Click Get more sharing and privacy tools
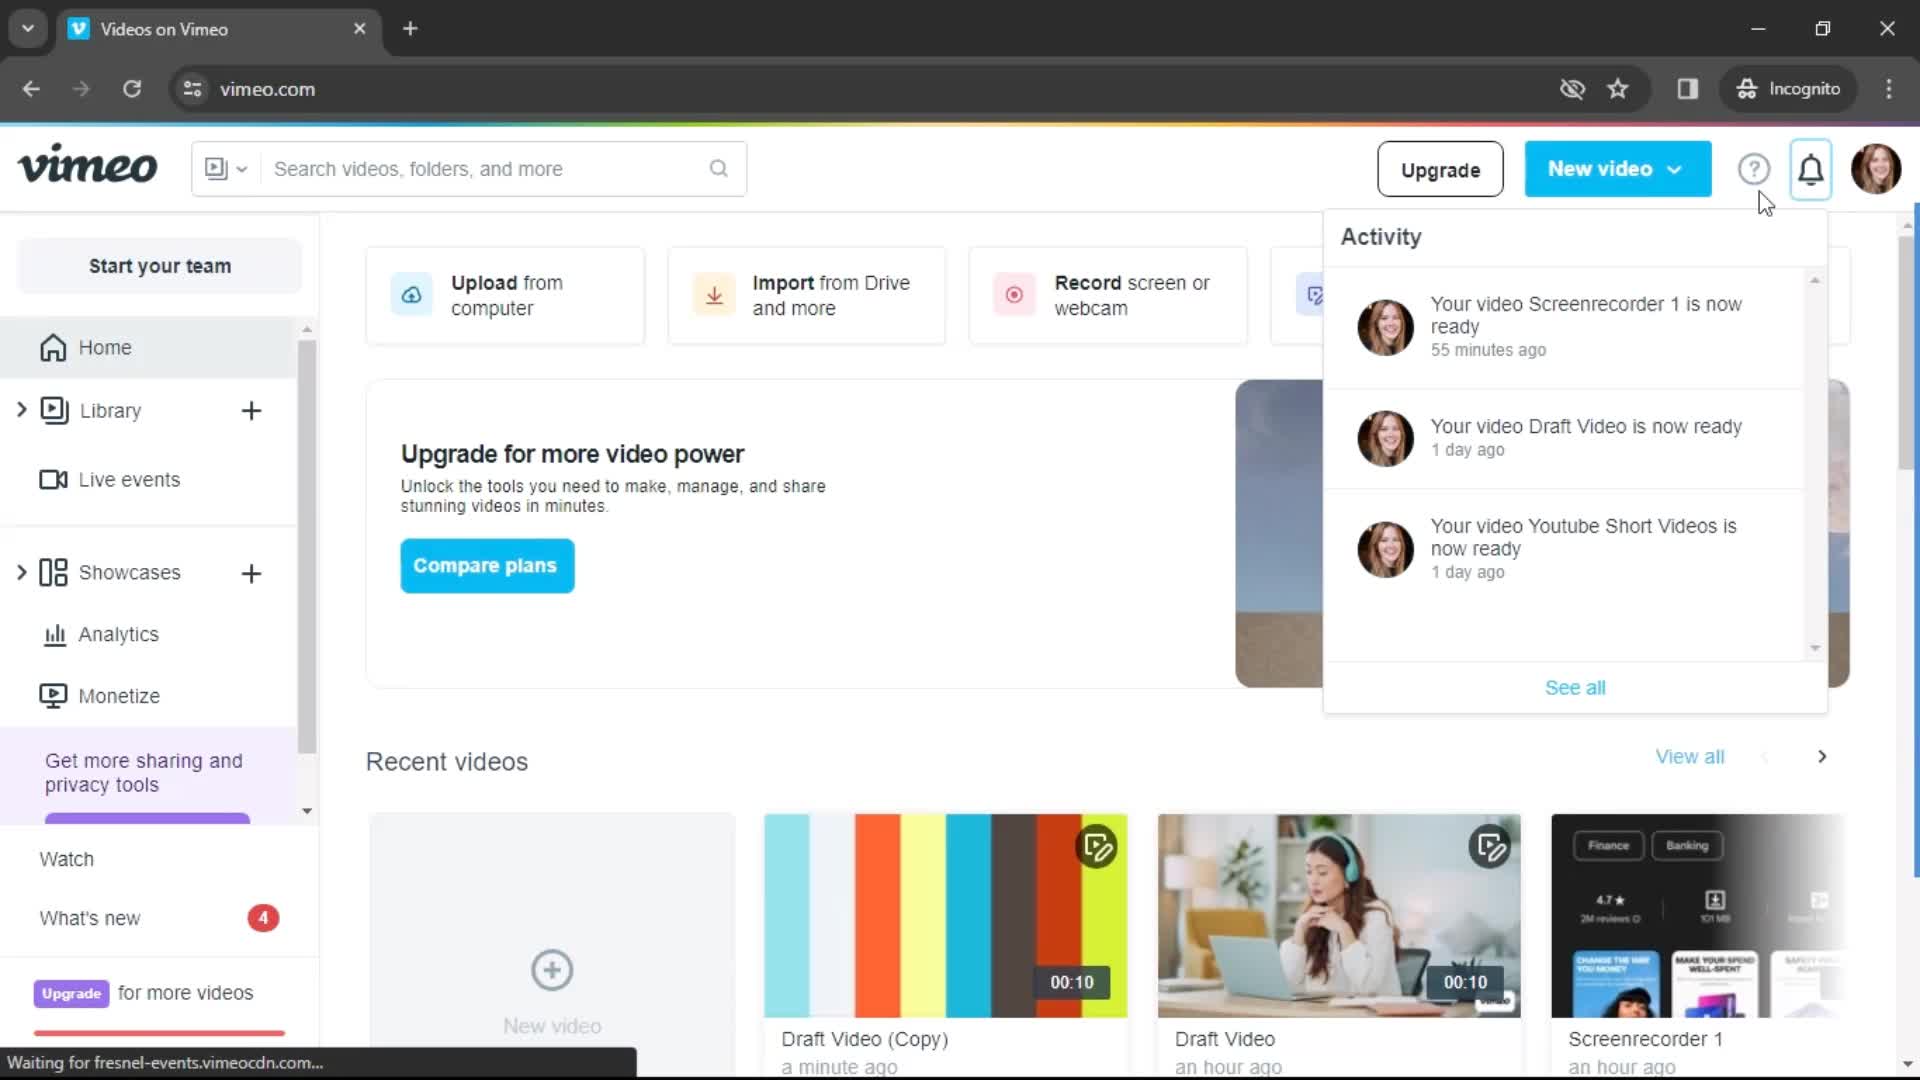The height and width of the screenshot is (1080, 1920). (144, 773)
